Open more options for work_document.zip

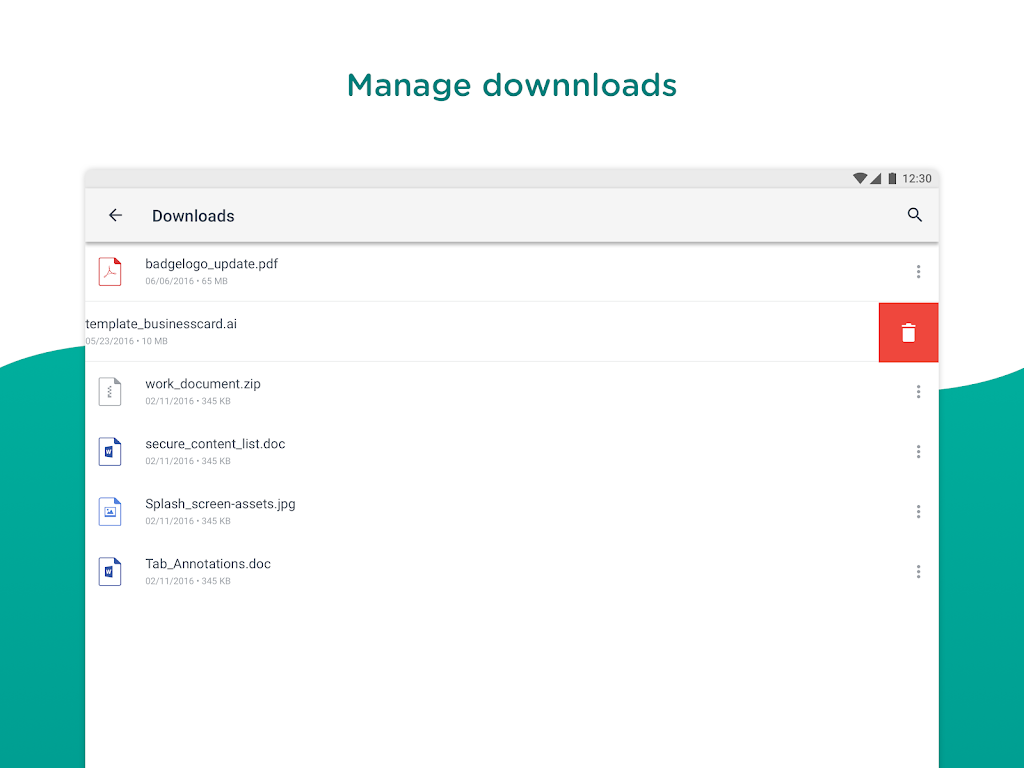coord(918,392)
